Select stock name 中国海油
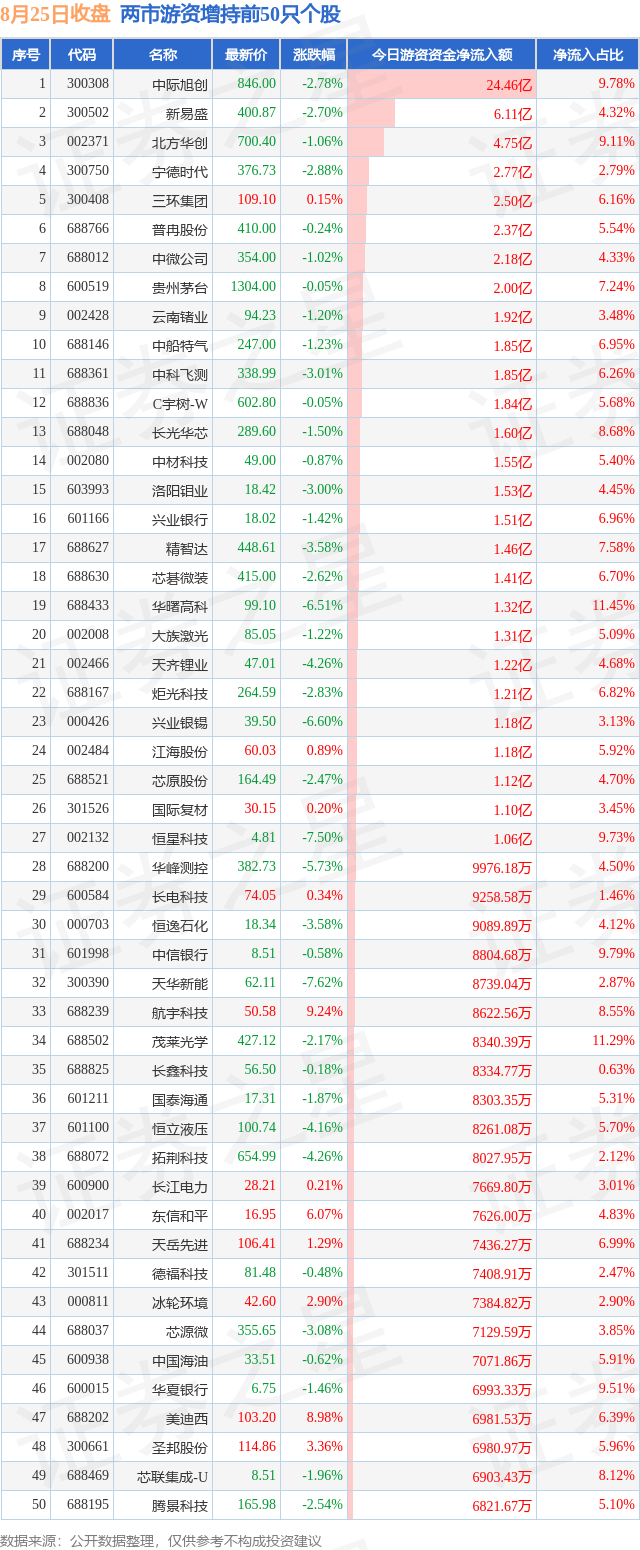This screenshot has height=1550, width=640. tap(180, 1360)
